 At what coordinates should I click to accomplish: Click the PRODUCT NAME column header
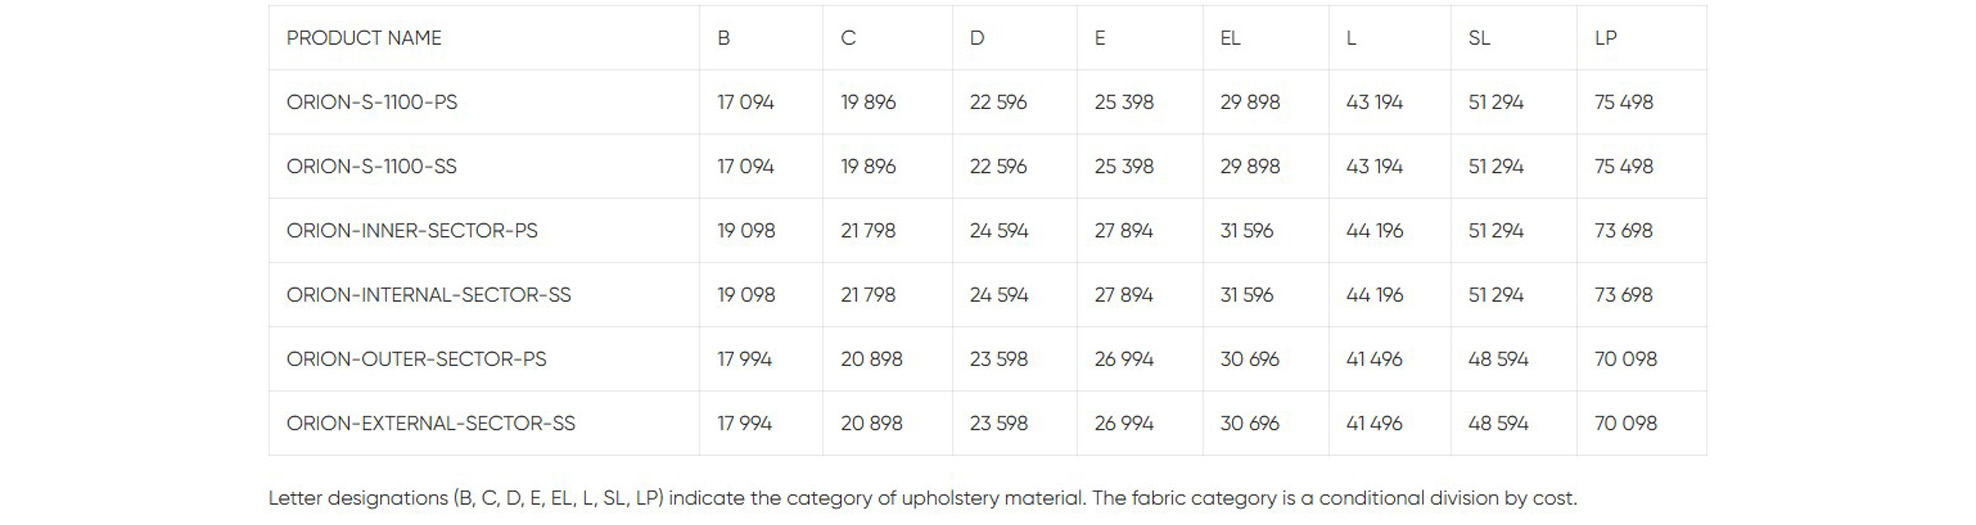click(x=364, y=38)
